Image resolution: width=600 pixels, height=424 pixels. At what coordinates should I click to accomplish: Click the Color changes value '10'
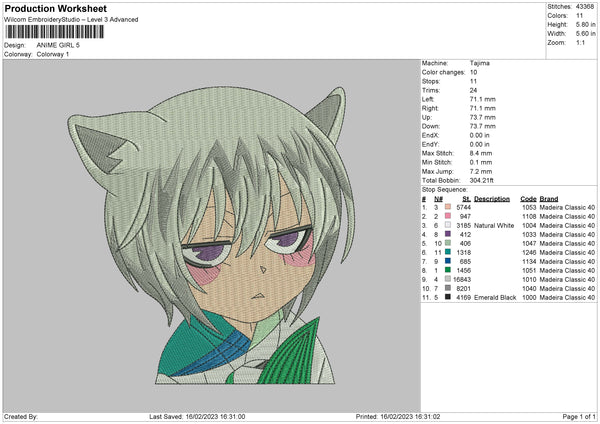tap(473, 72)
